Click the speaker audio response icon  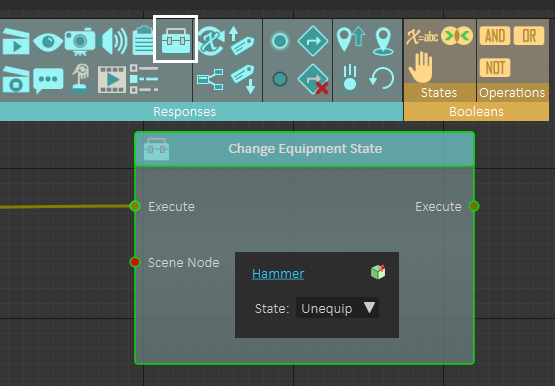(113, 41)
